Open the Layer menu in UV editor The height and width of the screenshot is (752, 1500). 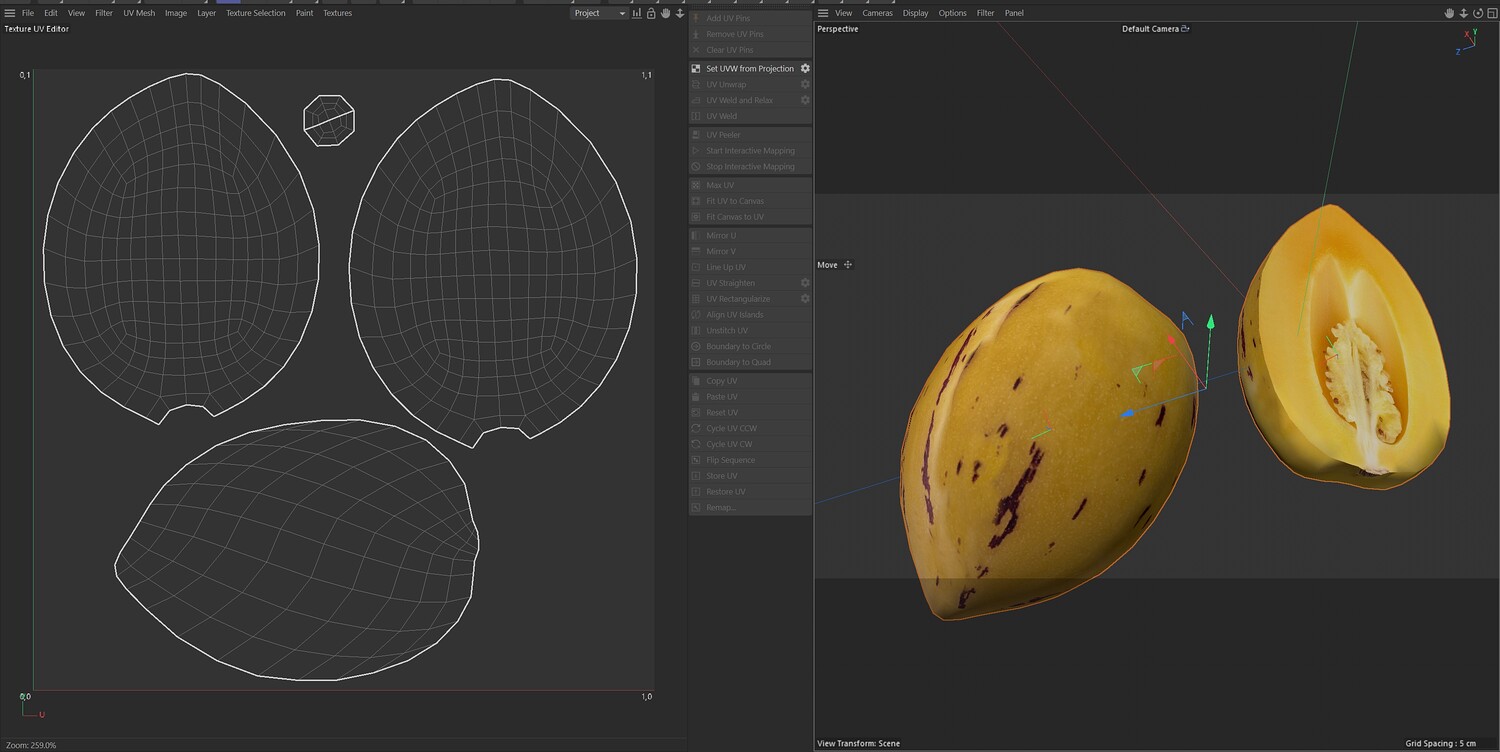pyautogui.click(x=206, y=13)
